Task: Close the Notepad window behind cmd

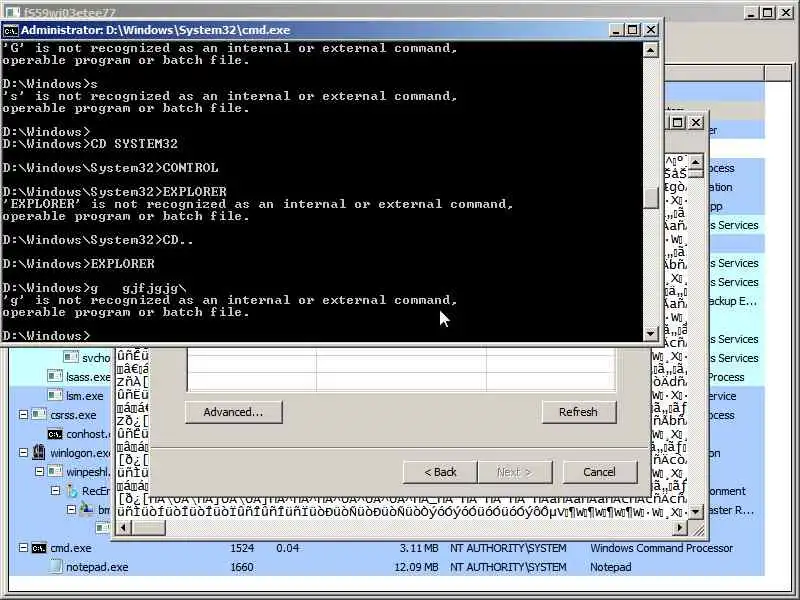Action: coord(696,122)
